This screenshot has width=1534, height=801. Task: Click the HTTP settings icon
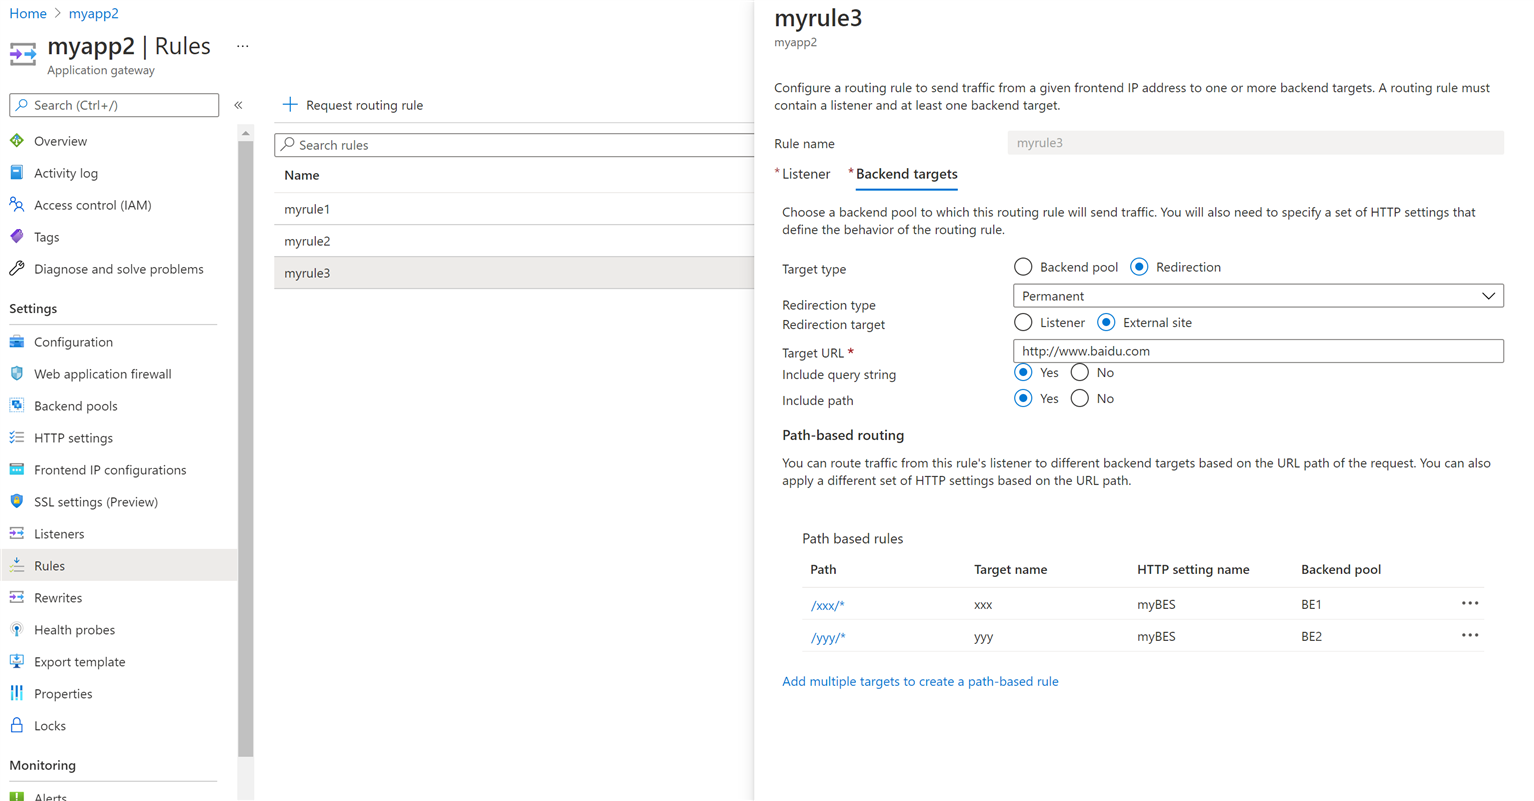17,438
